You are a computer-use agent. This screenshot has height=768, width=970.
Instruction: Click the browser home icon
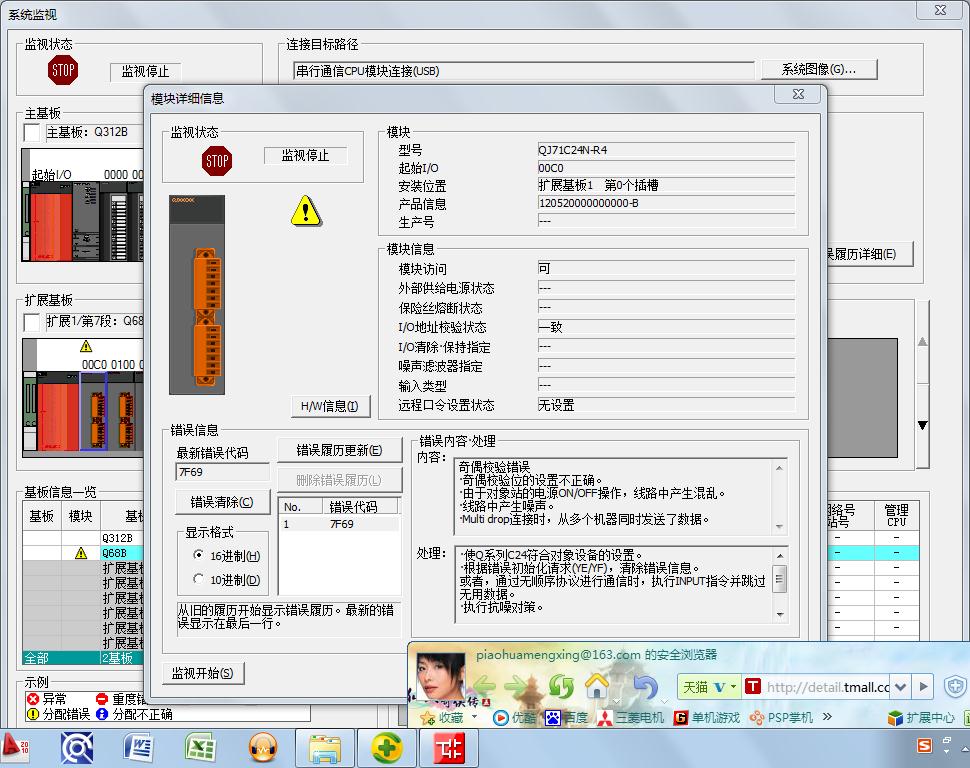pos(597,687)
